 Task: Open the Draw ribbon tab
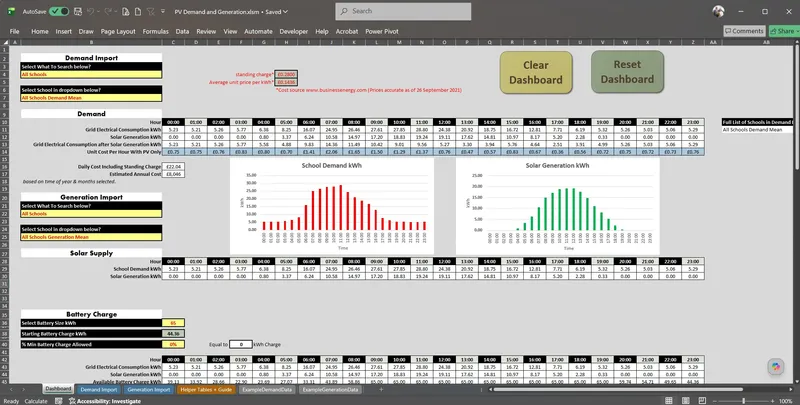(86, 31)
